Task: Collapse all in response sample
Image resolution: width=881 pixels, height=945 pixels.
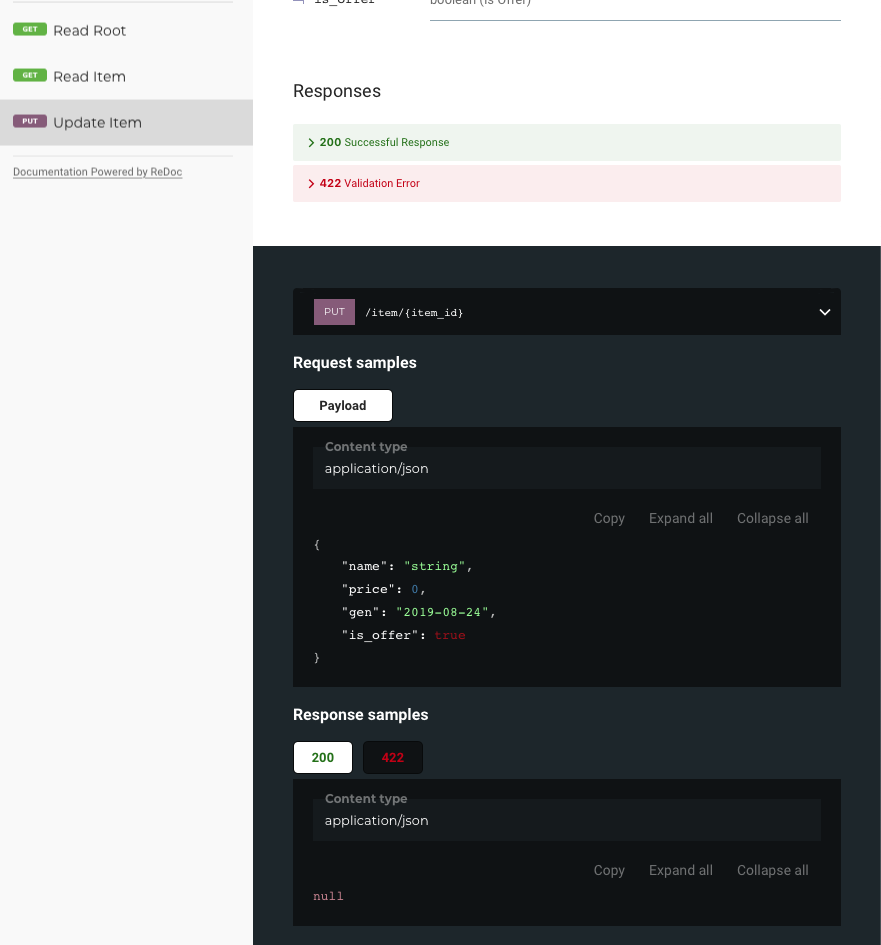Action: click(773, 870)
